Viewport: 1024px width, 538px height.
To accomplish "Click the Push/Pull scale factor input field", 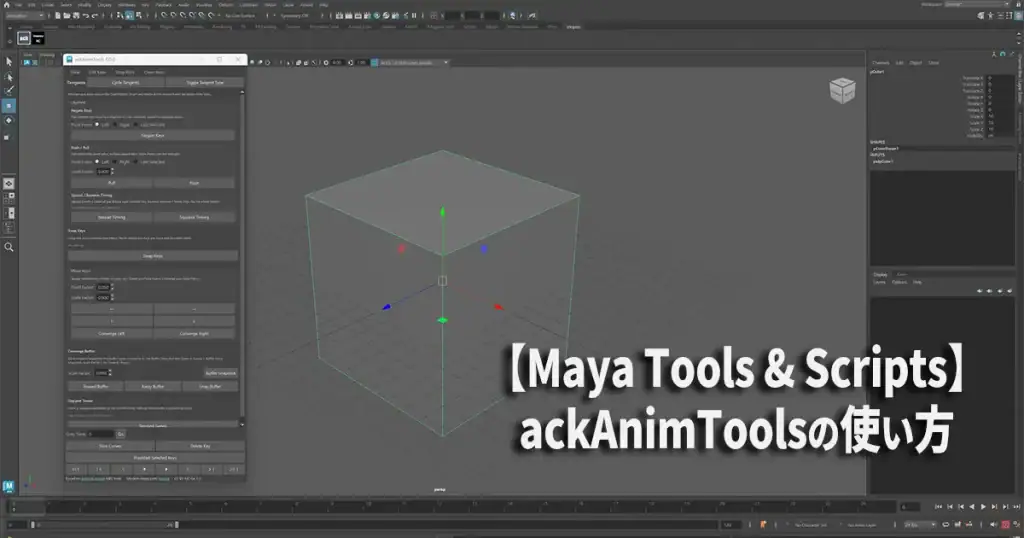I will click(103, 172).
